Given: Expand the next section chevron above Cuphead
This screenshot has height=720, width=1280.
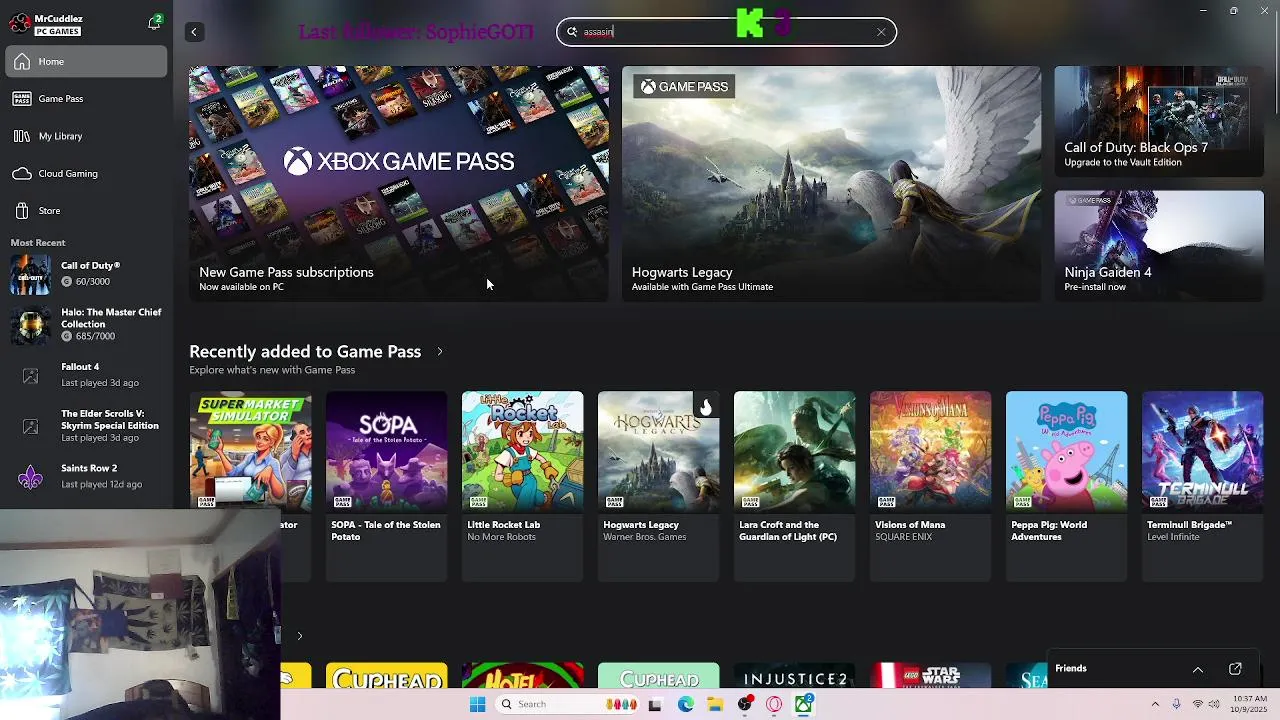Looking at the screenshot, I should pyautogui.click(x=299, y=636).
